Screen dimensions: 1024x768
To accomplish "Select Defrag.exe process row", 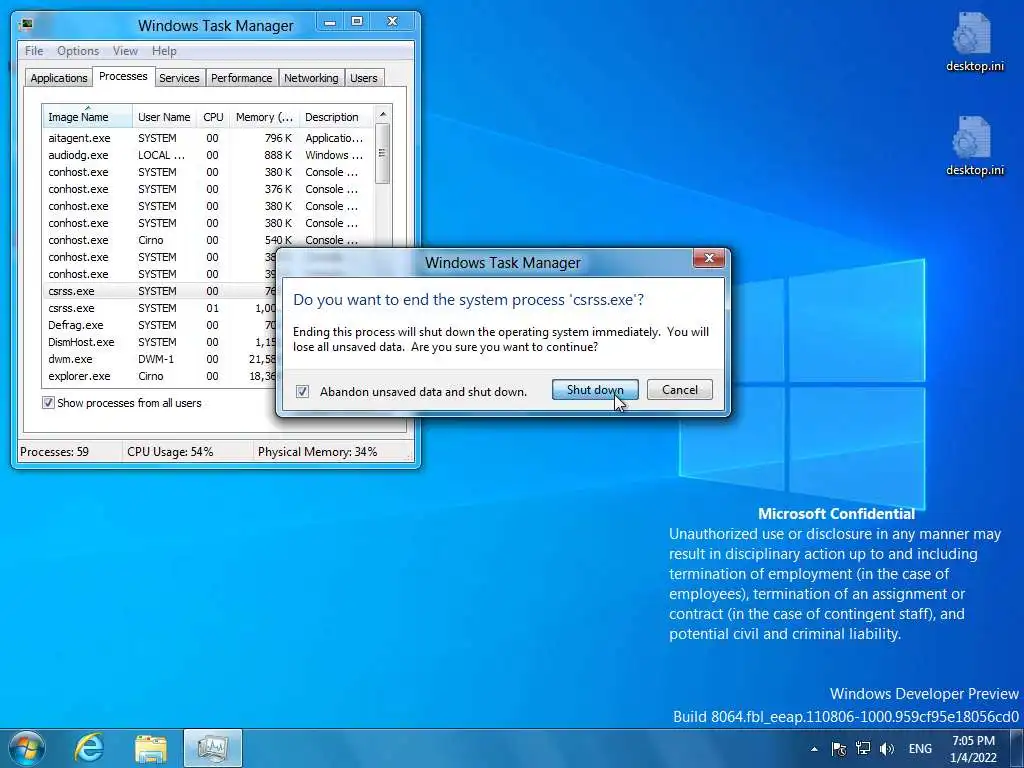I will [160, 325].
